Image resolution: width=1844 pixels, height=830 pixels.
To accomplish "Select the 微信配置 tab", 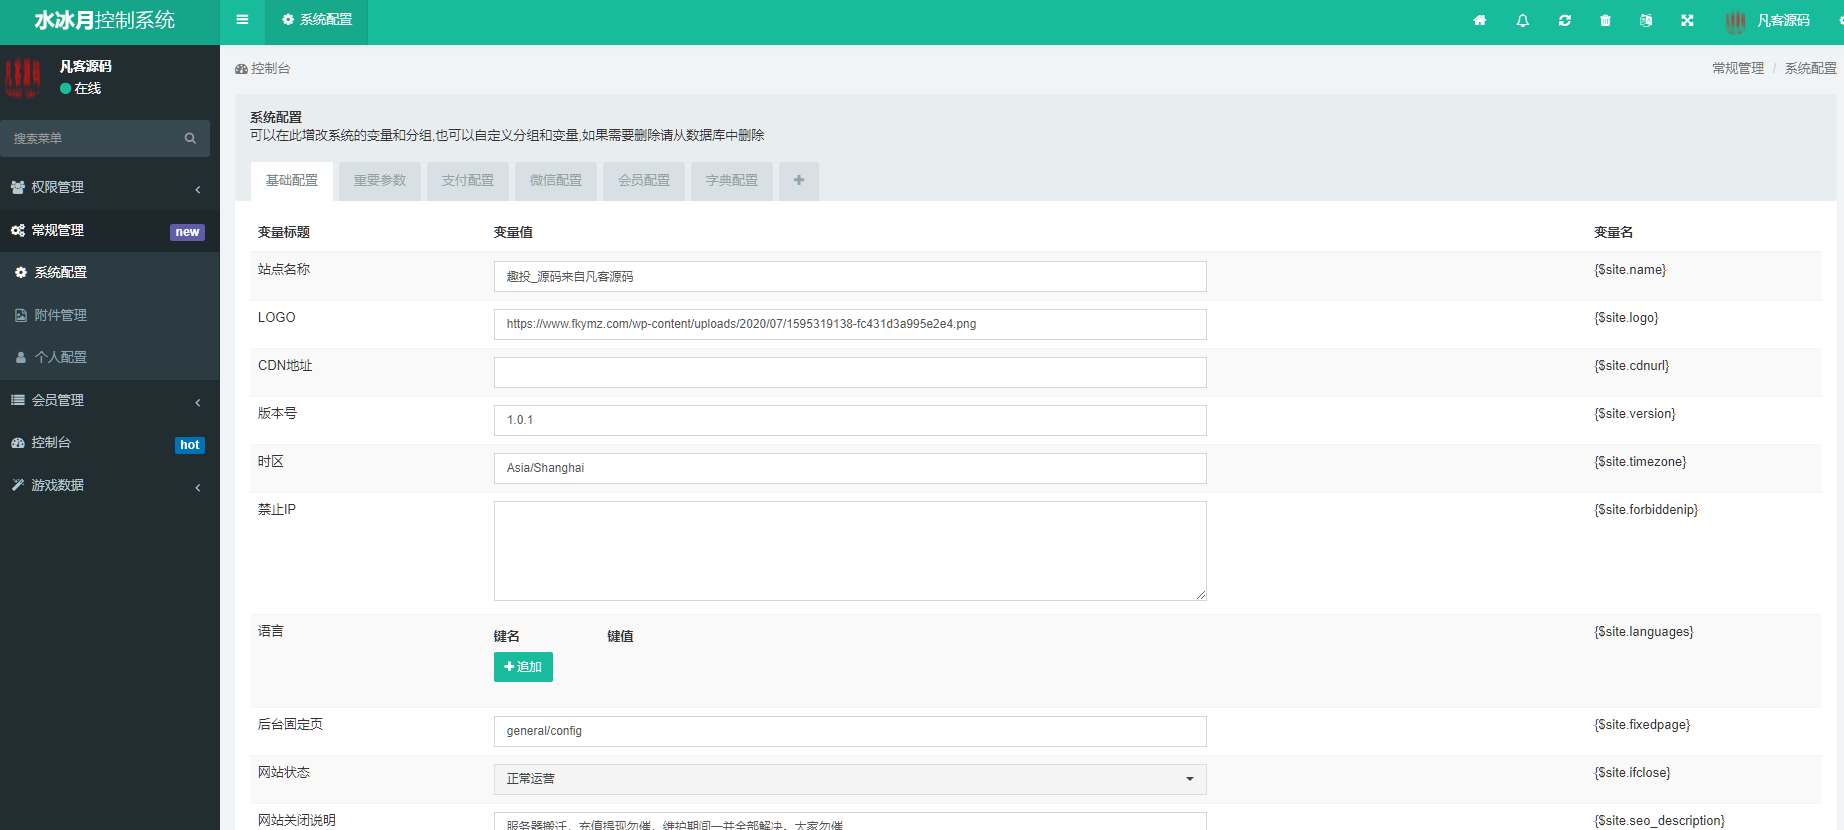I will coord(556,181).
